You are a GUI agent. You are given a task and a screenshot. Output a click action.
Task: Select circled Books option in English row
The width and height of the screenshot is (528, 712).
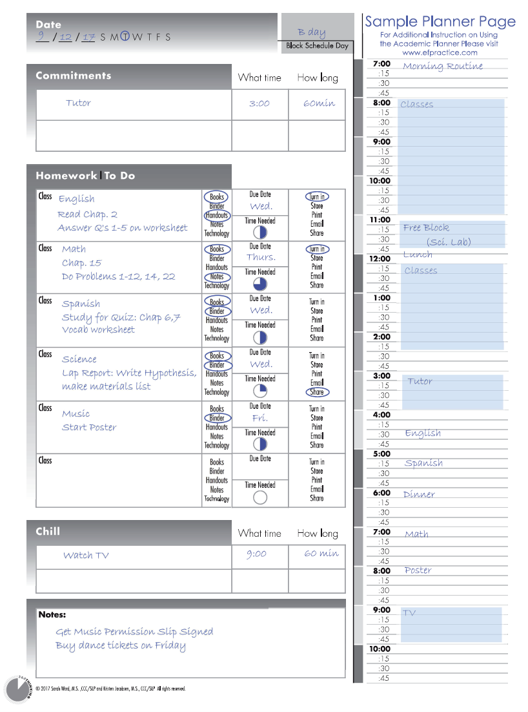click(217, 197)
